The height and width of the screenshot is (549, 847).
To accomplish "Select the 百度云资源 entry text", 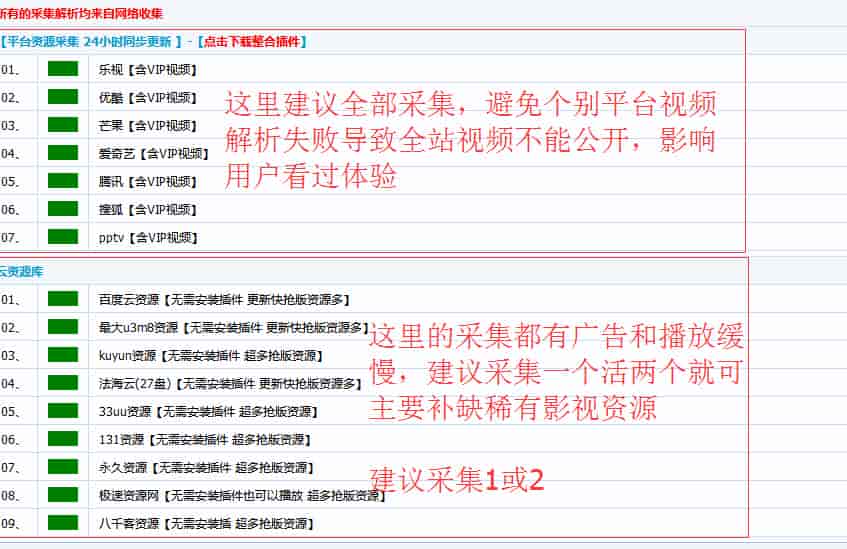I will (224, 300).
